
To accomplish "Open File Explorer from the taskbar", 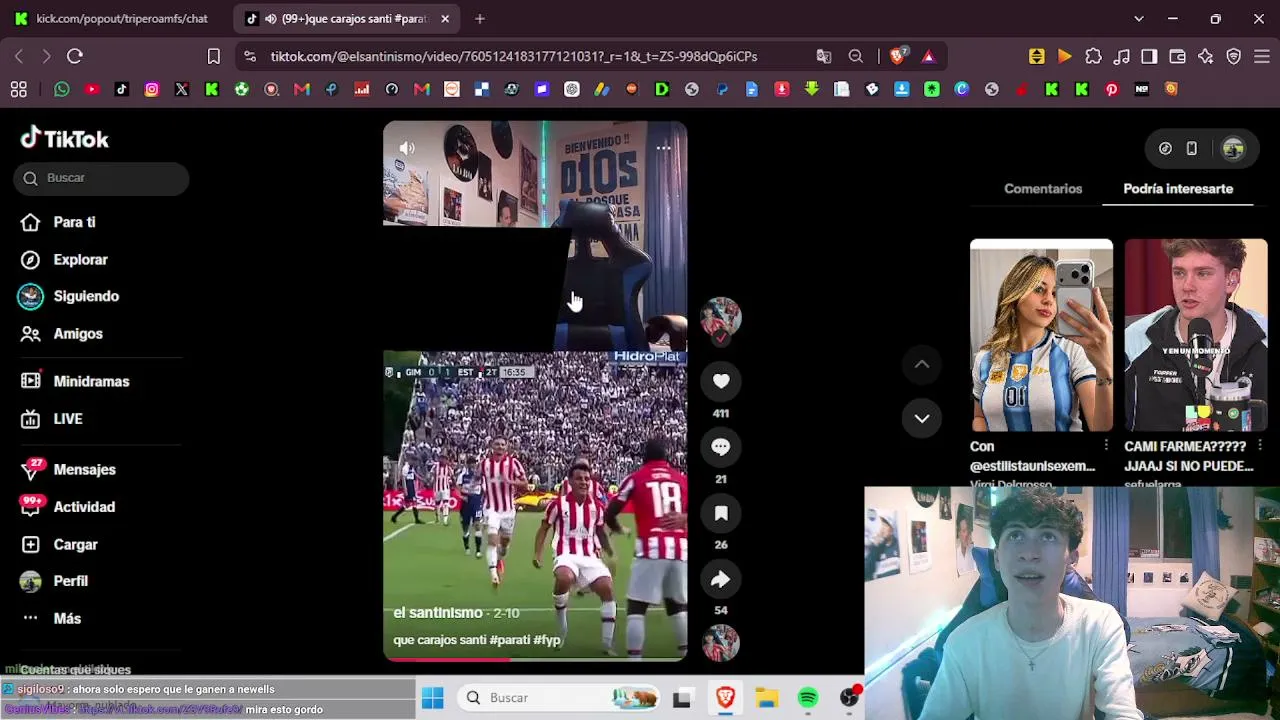I will 766,698.
